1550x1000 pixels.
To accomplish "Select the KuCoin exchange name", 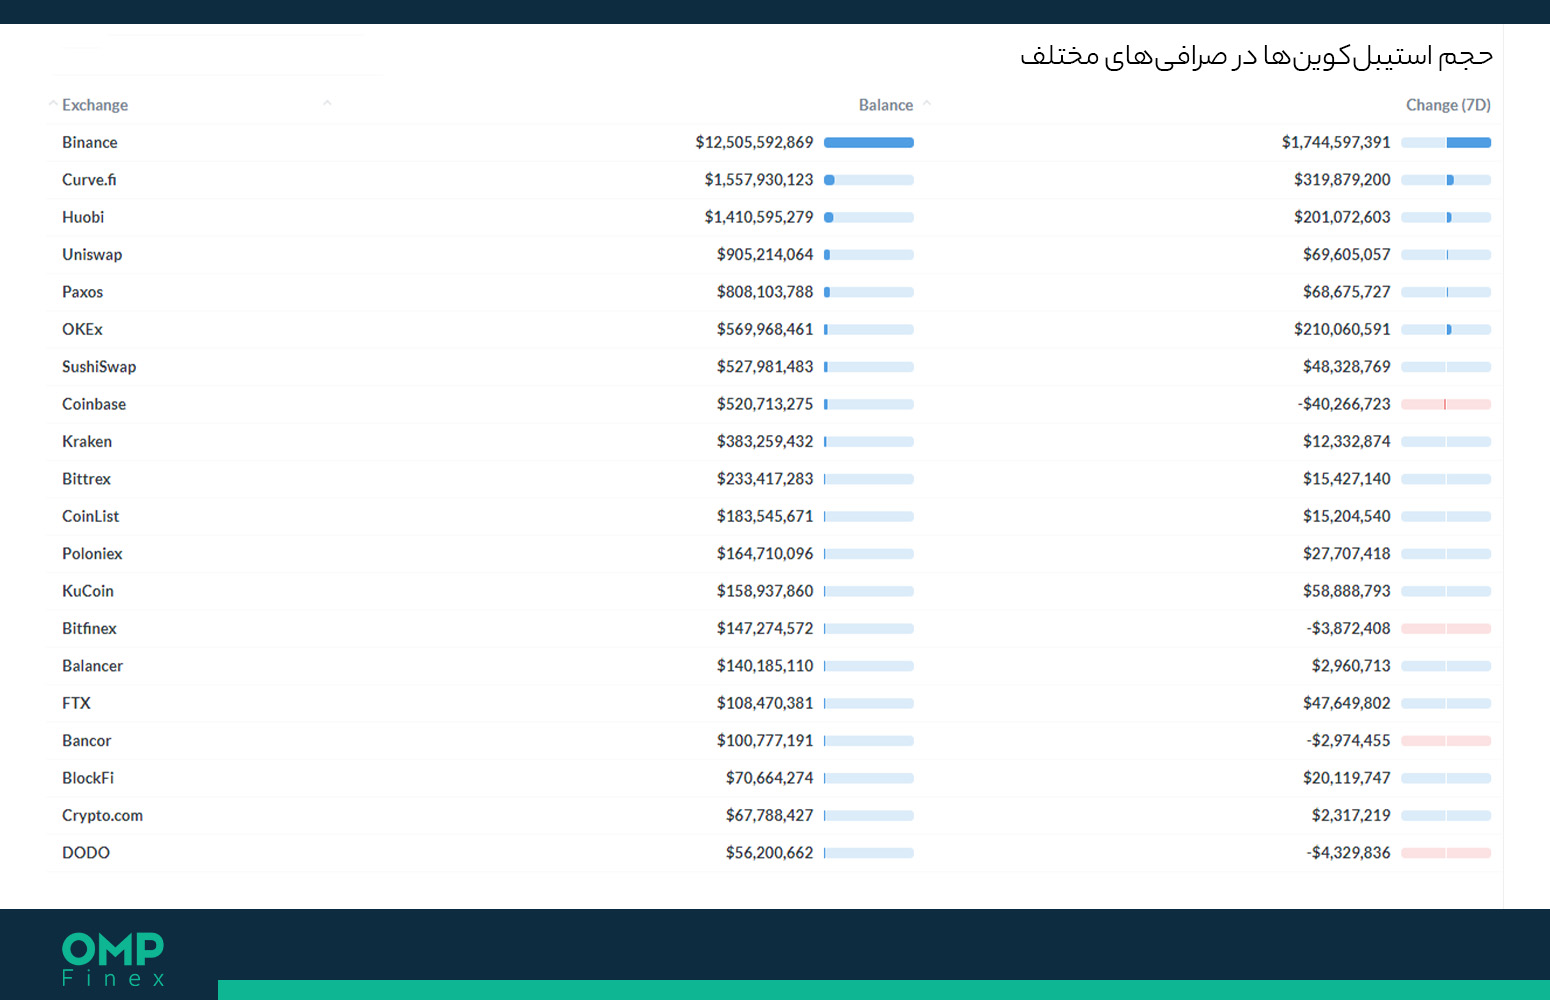I will click(x=88, y=591).
